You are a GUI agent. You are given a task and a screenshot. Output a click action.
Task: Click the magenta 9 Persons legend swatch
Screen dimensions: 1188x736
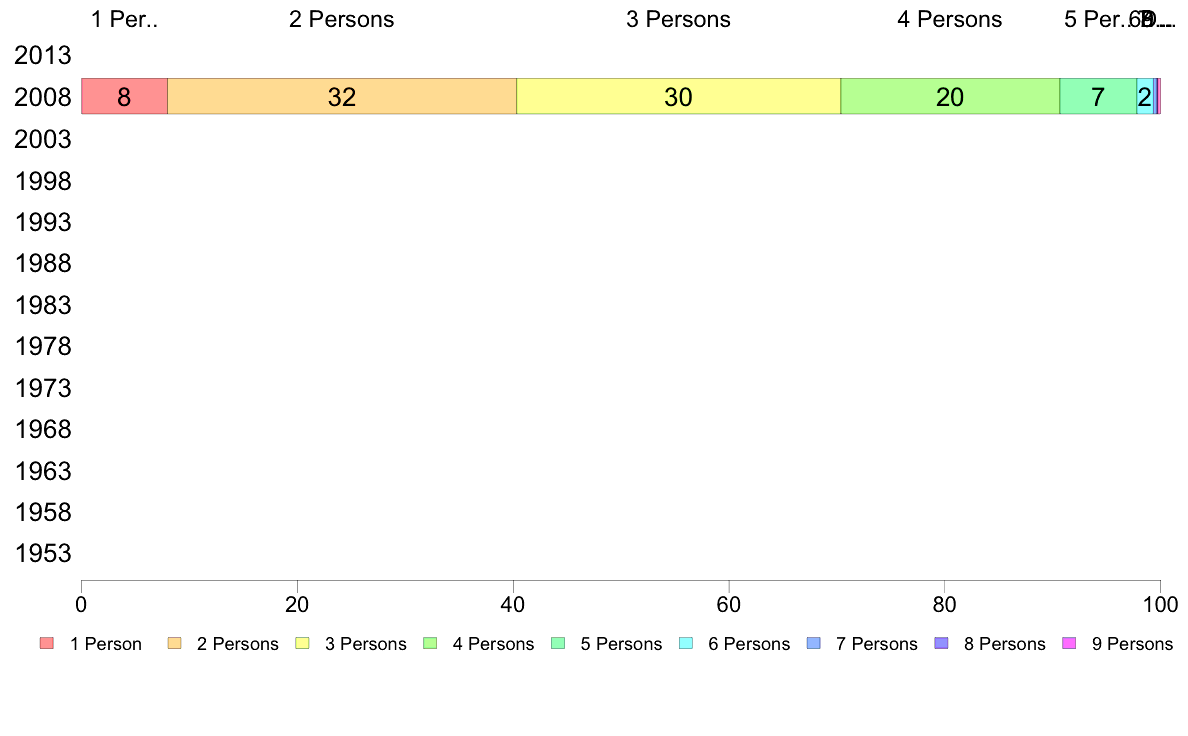click(x=1069, y=644)
